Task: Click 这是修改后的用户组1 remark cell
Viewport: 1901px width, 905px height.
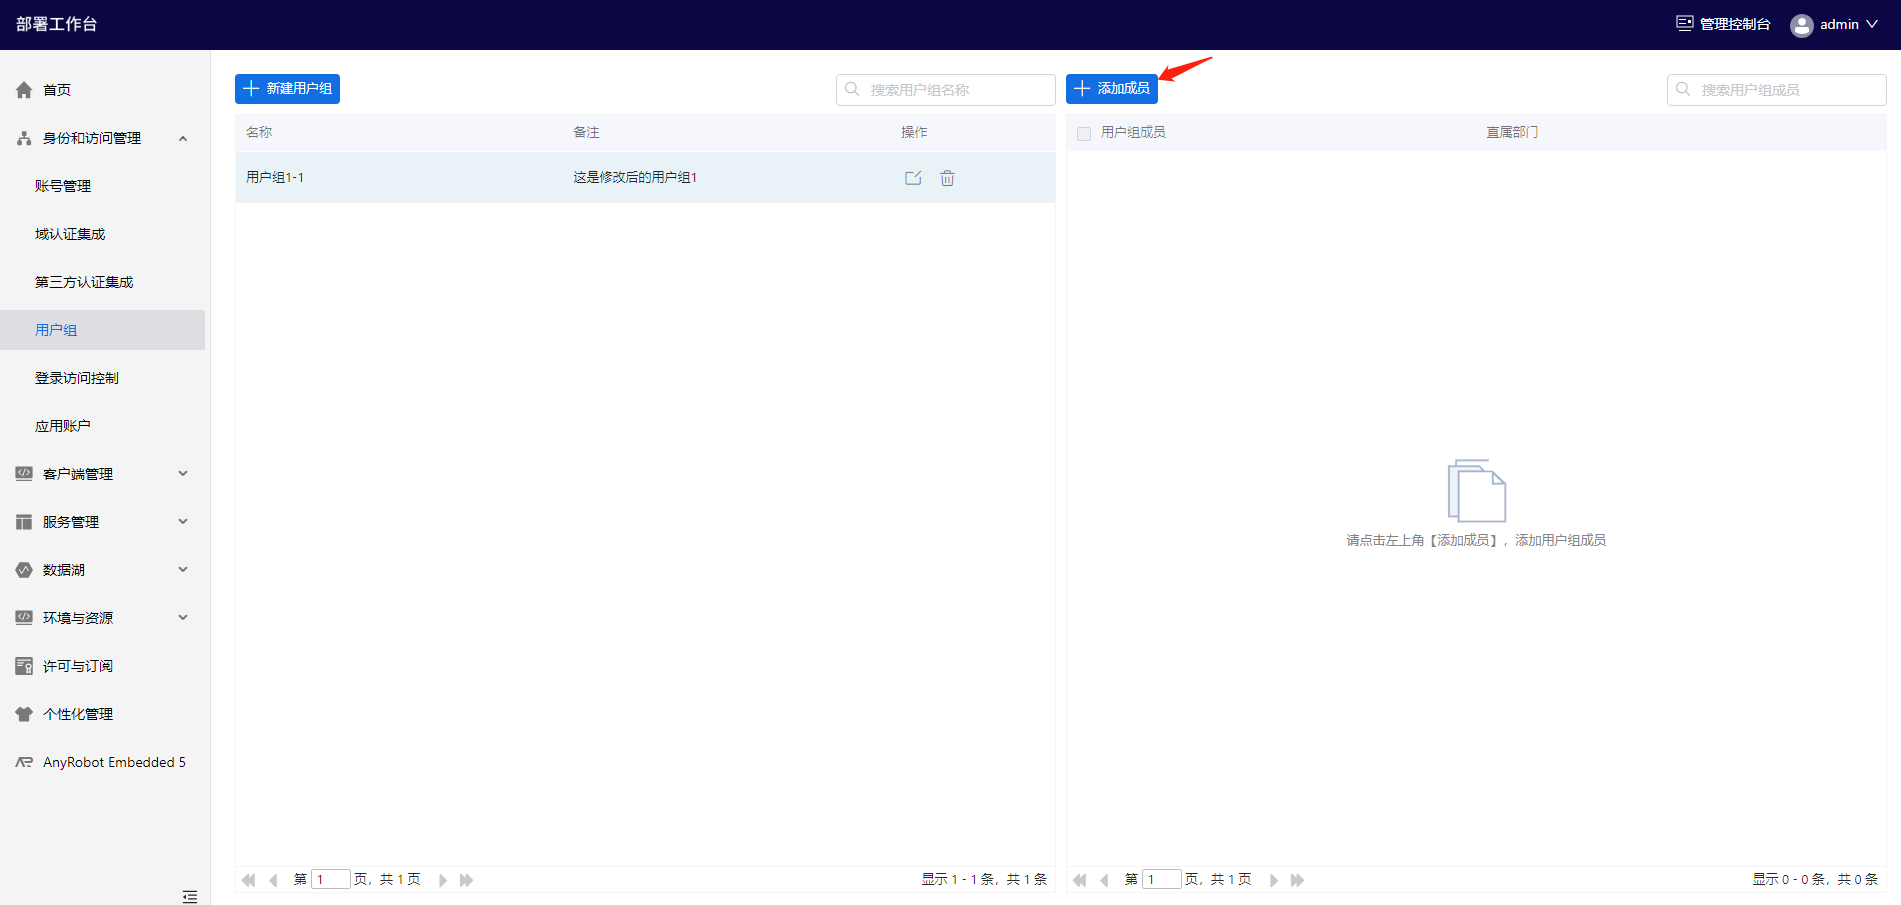Action: click(x=635, y=177)
